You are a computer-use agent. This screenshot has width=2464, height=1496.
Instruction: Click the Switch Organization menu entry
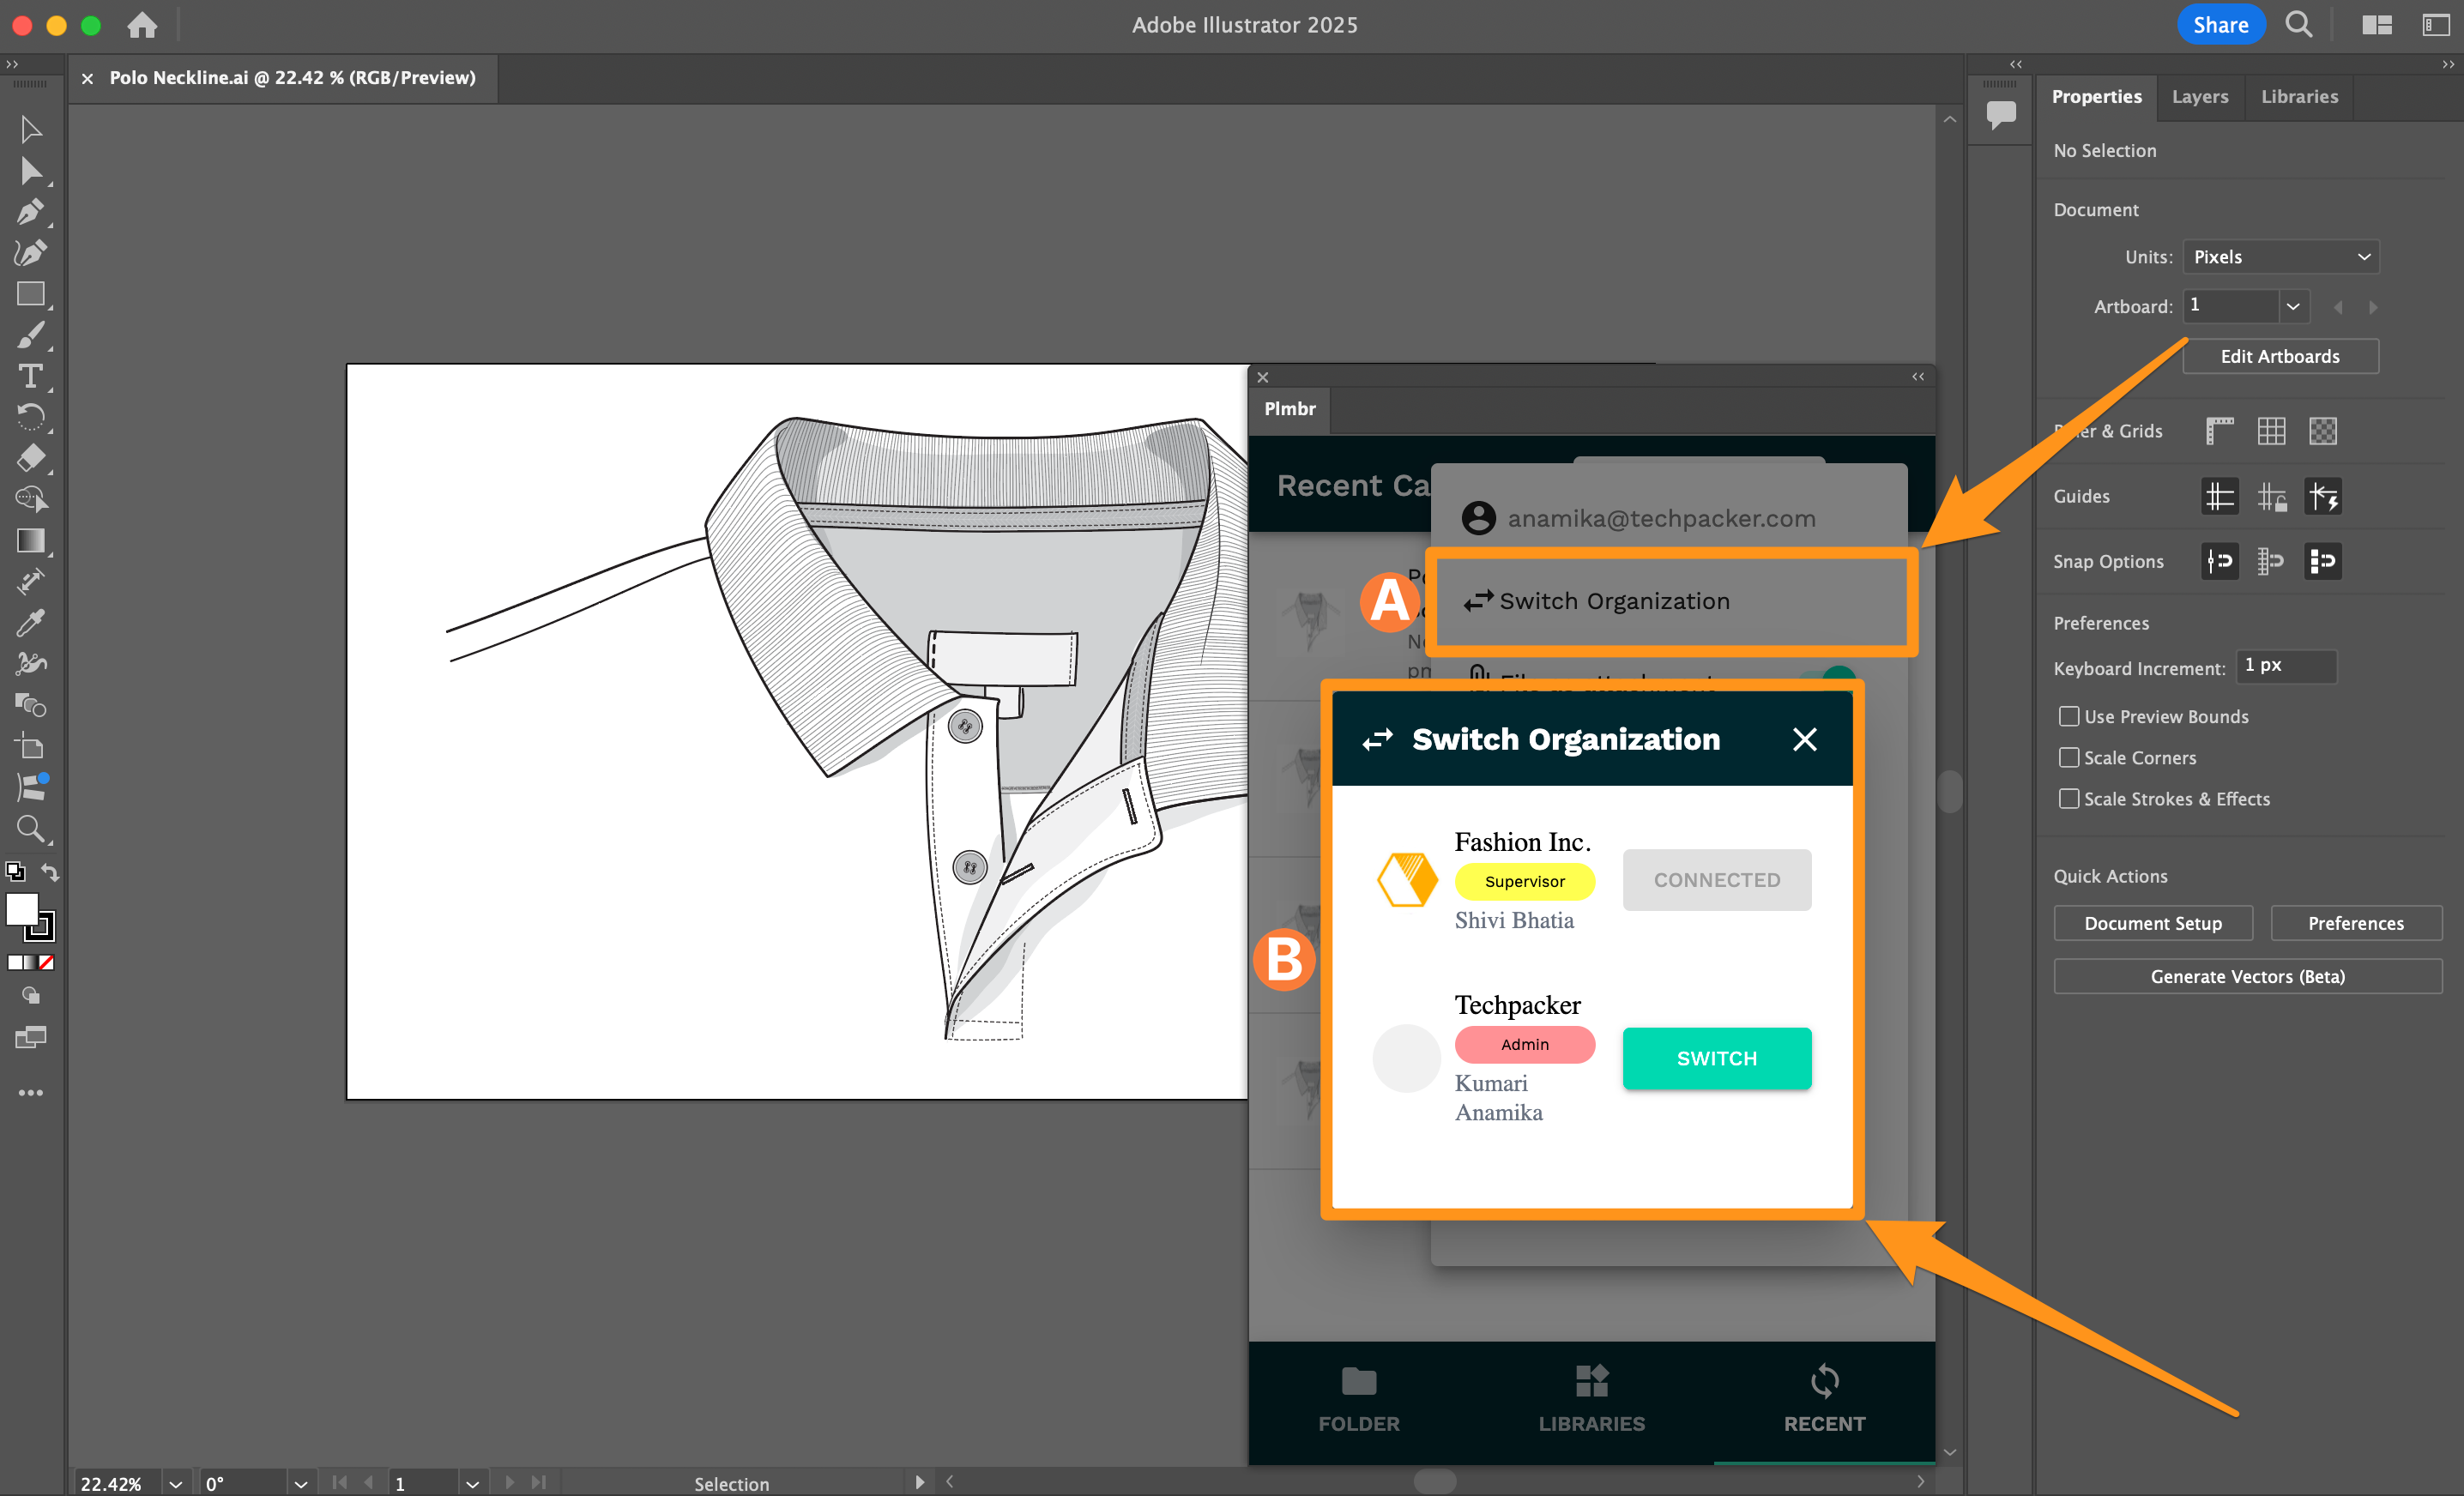point(1670,601)
